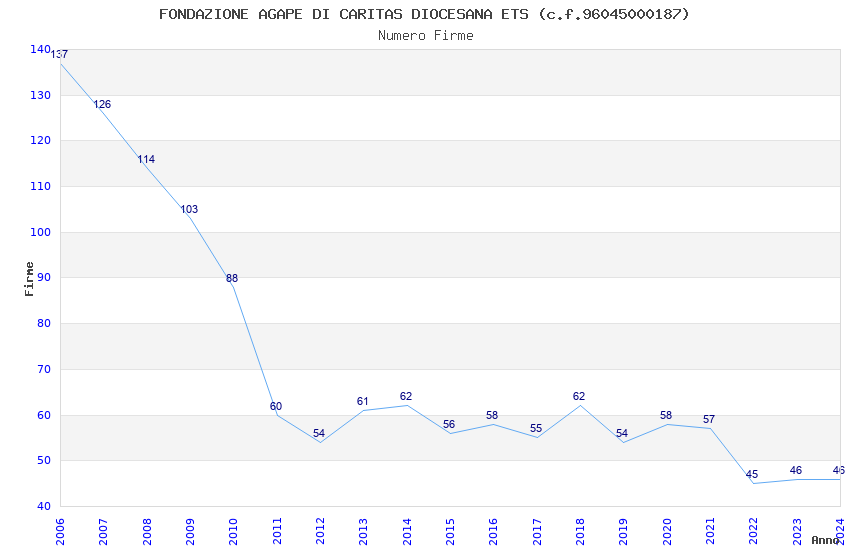Image resolution: width=850 pixels, height=550 pixels.
Task: Click the x-axis year label 2019
Action: pos(623,532)
